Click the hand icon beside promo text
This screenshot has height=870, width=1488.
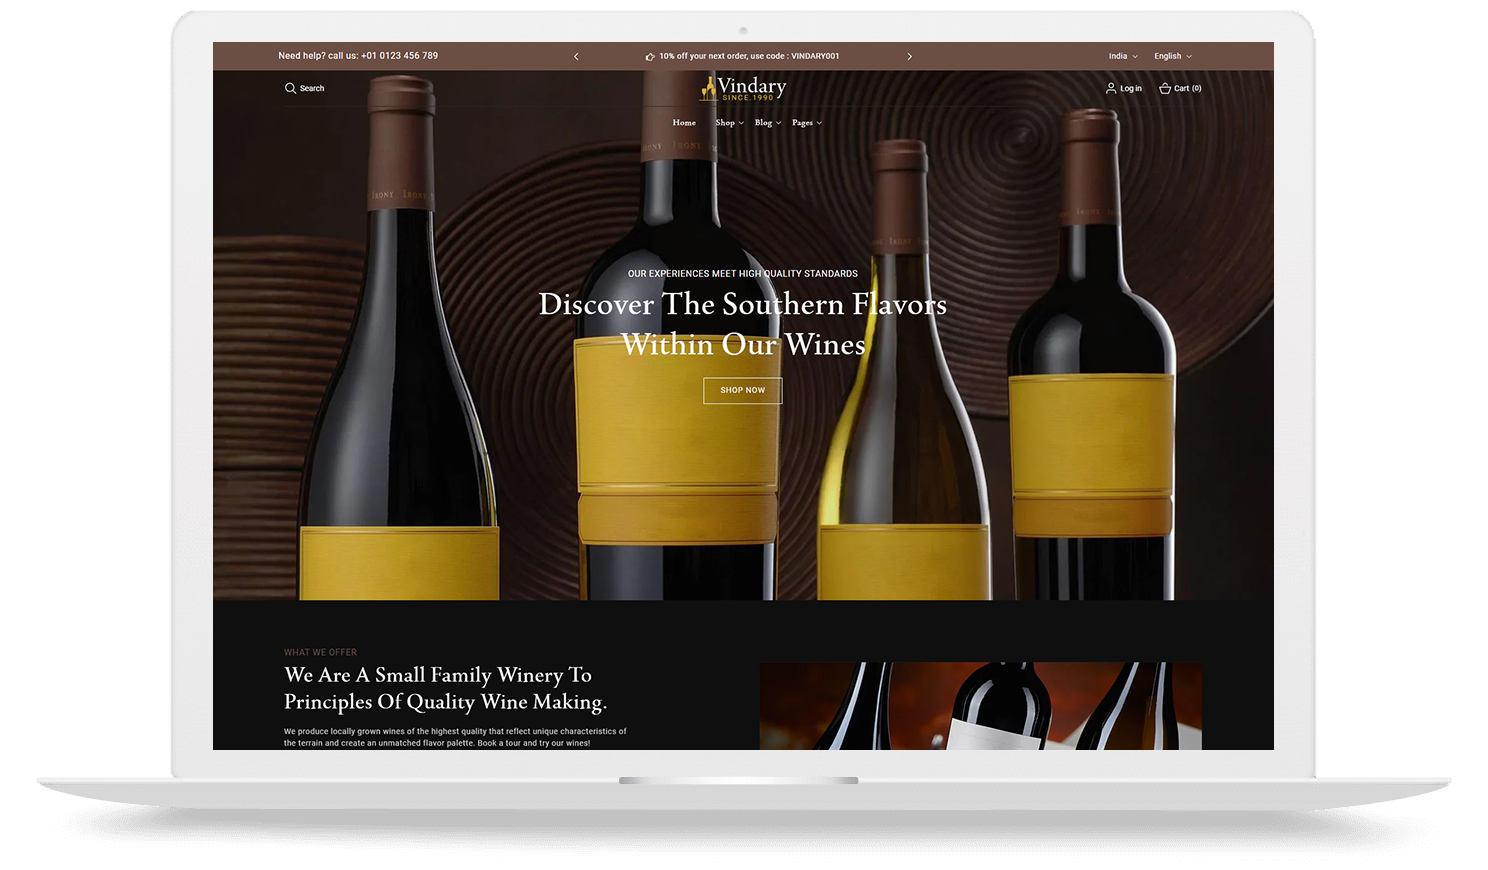[650, 57]
